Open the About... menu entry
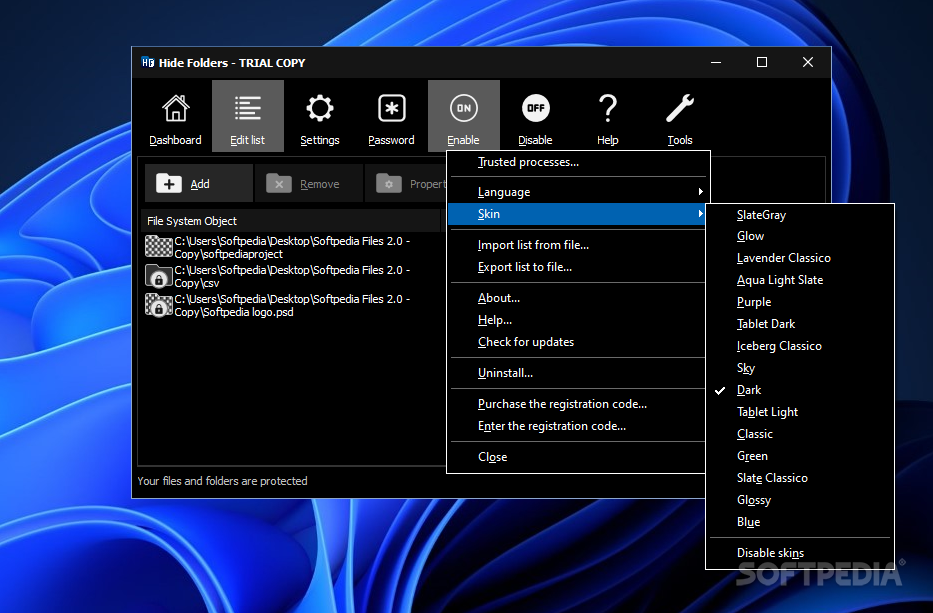The width and height of the screenshot is (933, 613). click(x=577, y=298)
